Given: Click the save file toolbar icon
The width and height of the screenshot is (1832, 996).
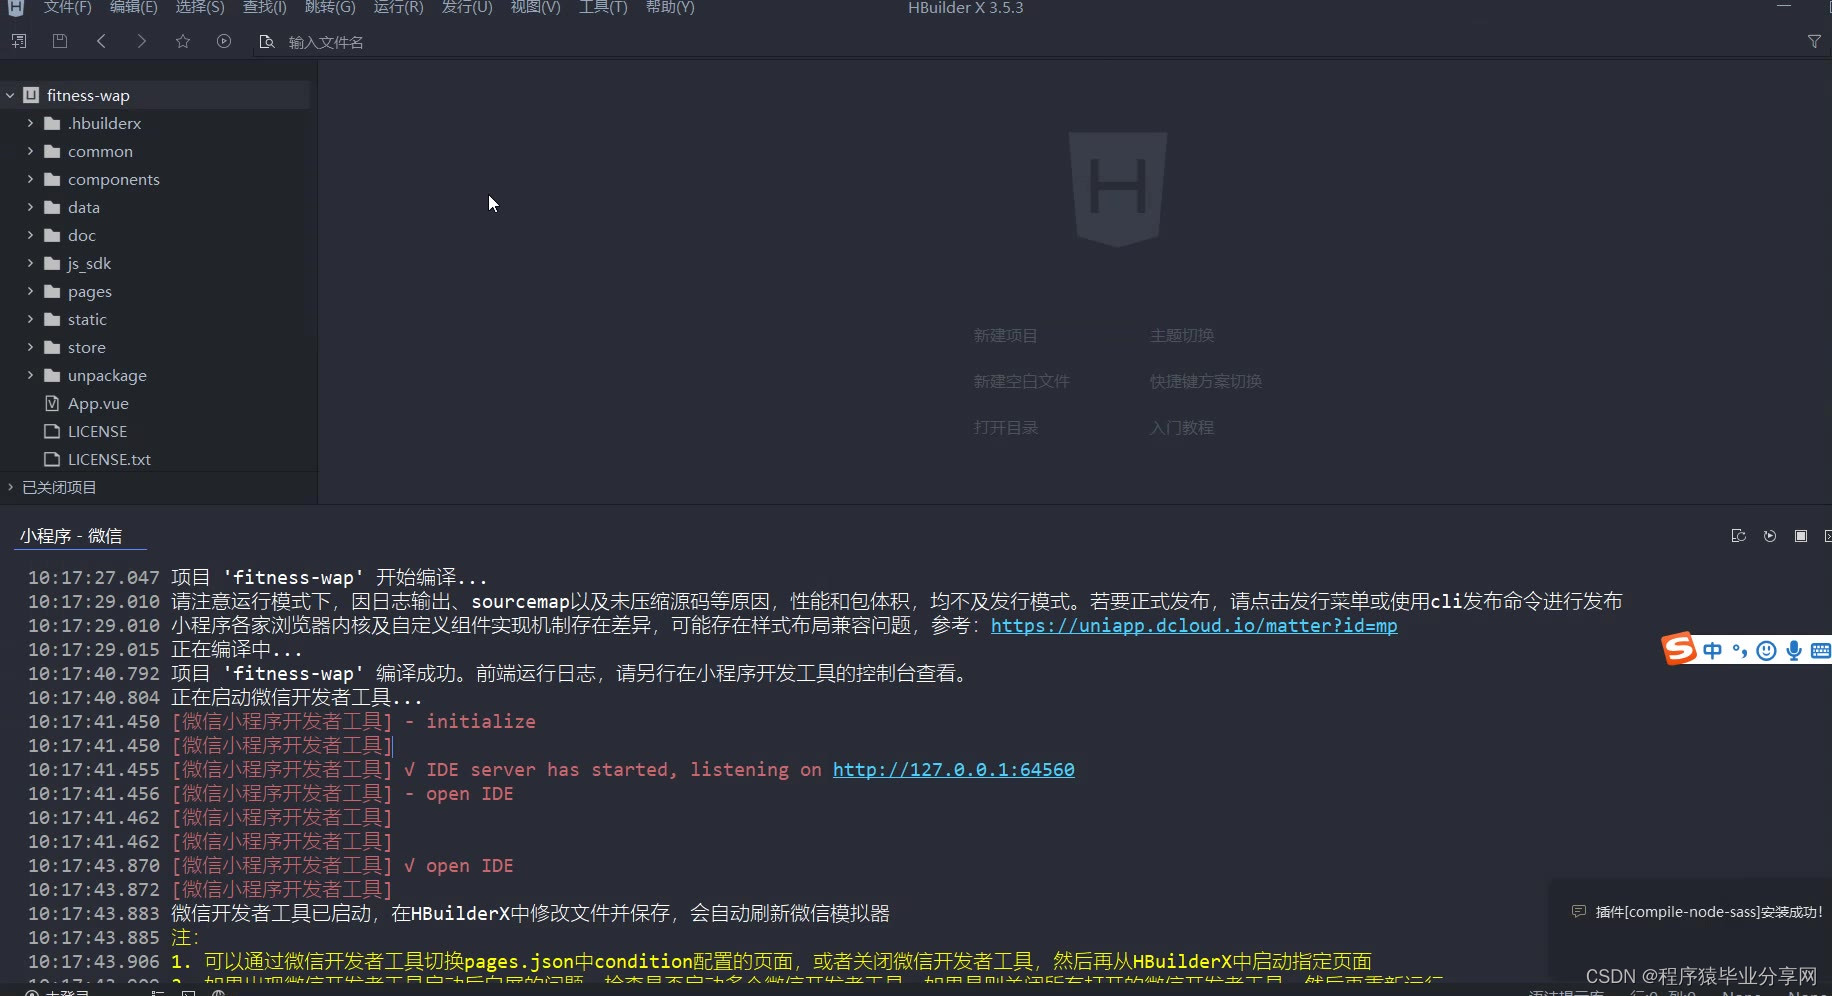Looking at the screenshot, I should tap(60, 41).
